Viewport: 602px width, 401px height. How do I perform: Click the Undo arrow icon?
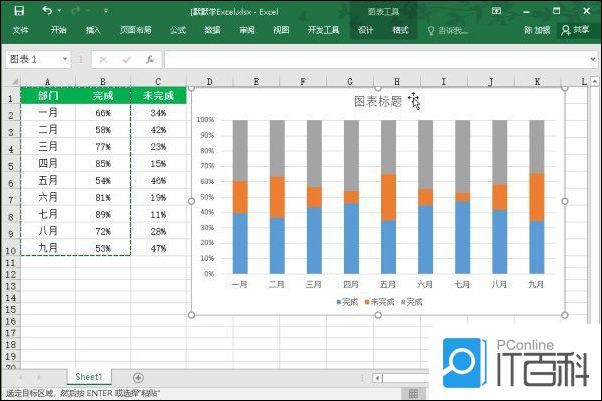point(47,10)
